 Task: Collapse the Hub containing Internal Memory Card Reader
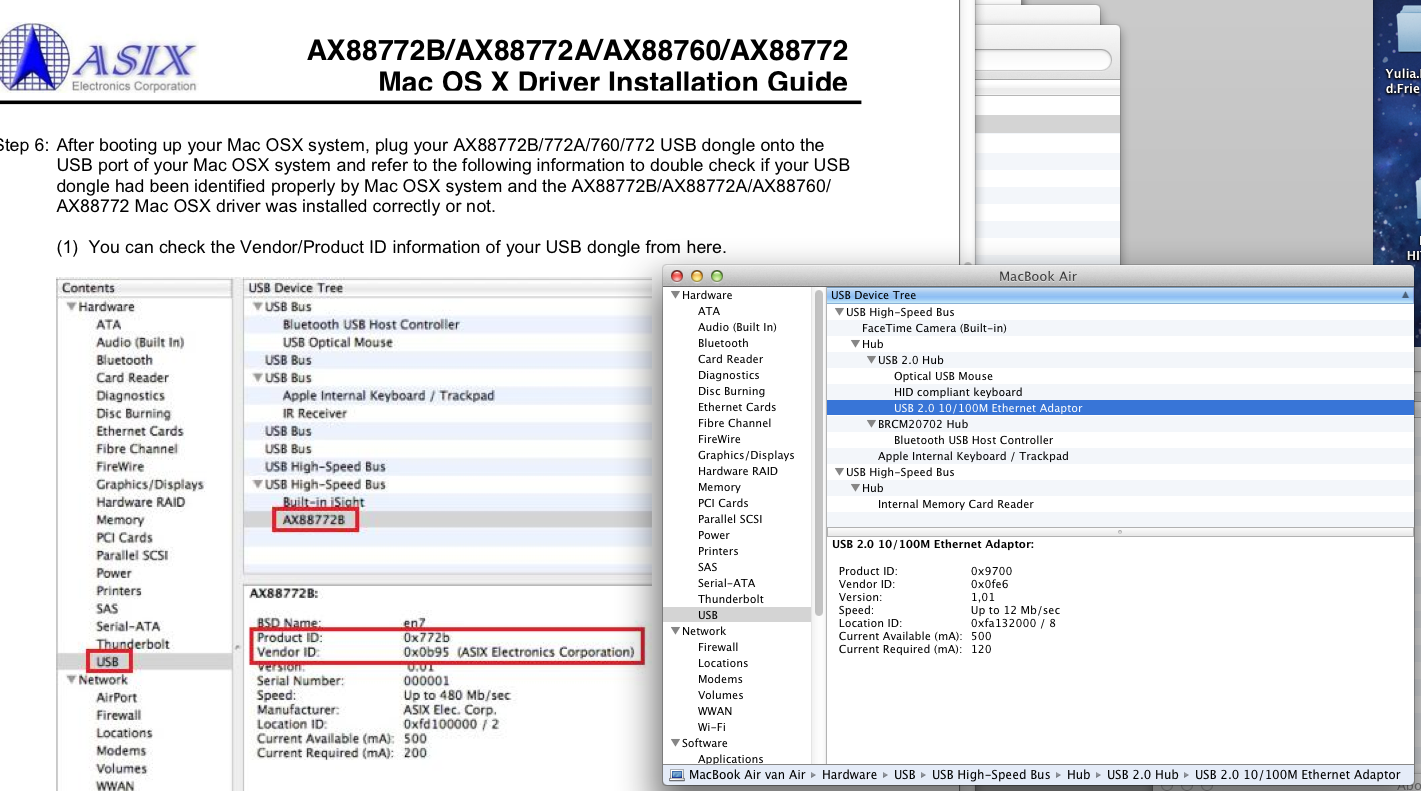855,488
